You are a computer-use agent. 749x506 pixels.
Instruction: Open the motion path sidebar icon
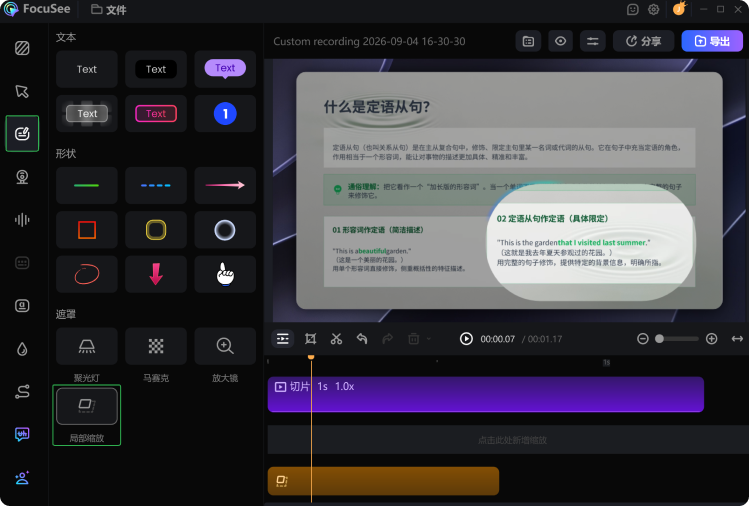click(x=22, y=392)
